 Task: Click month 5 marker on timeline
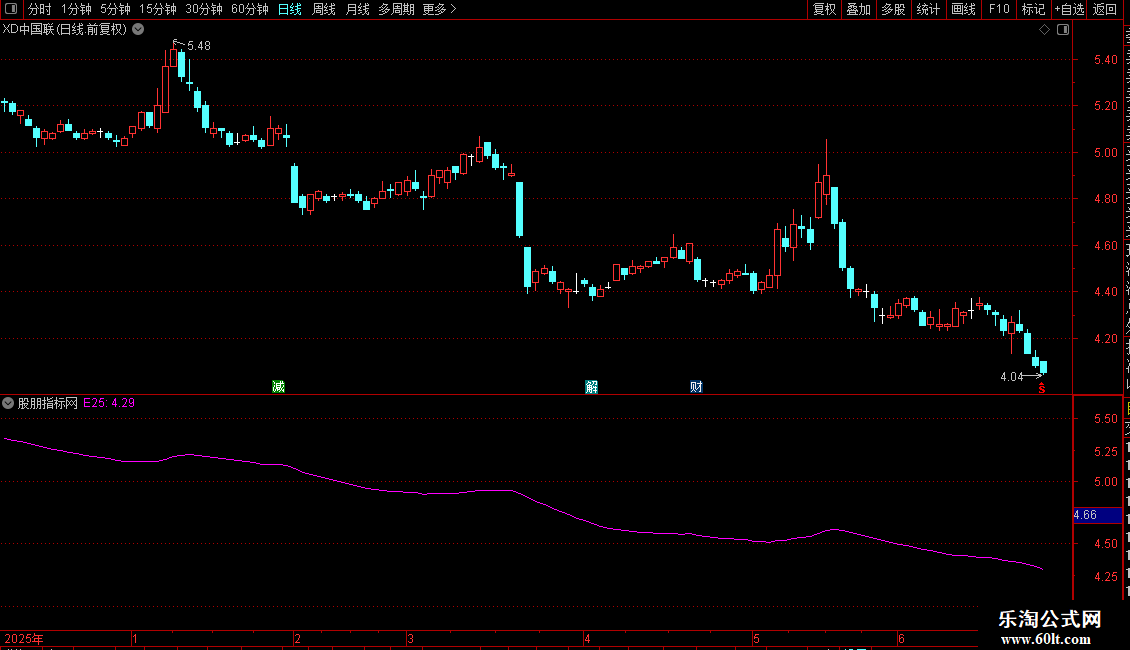pyautogui.click(x=756, y=638)
